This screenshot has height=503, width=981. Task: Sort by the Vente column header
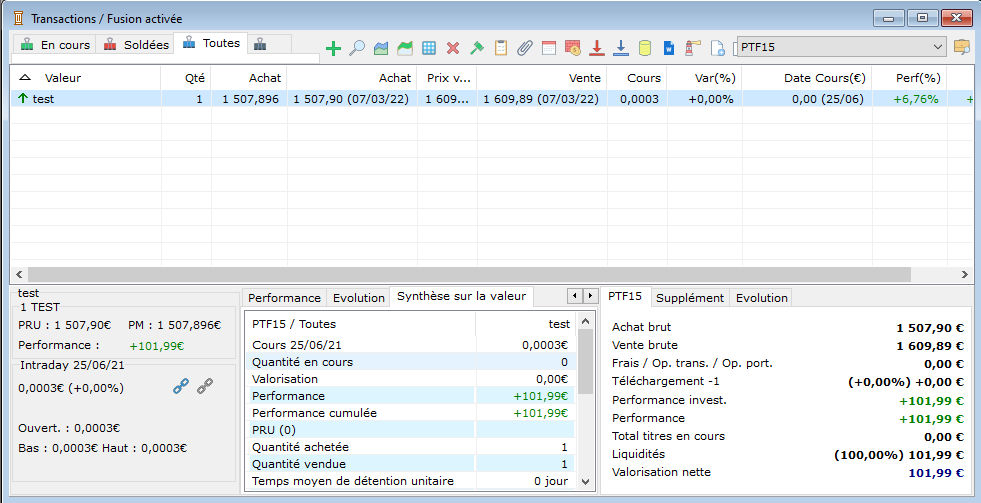tap(542, 78)
